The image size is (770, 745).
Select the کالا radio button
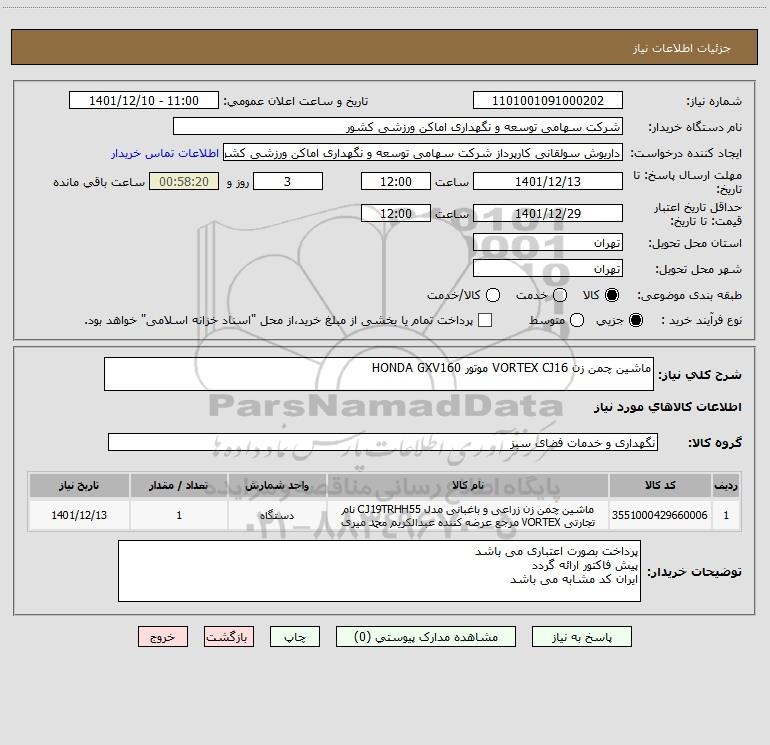[612, 295]
